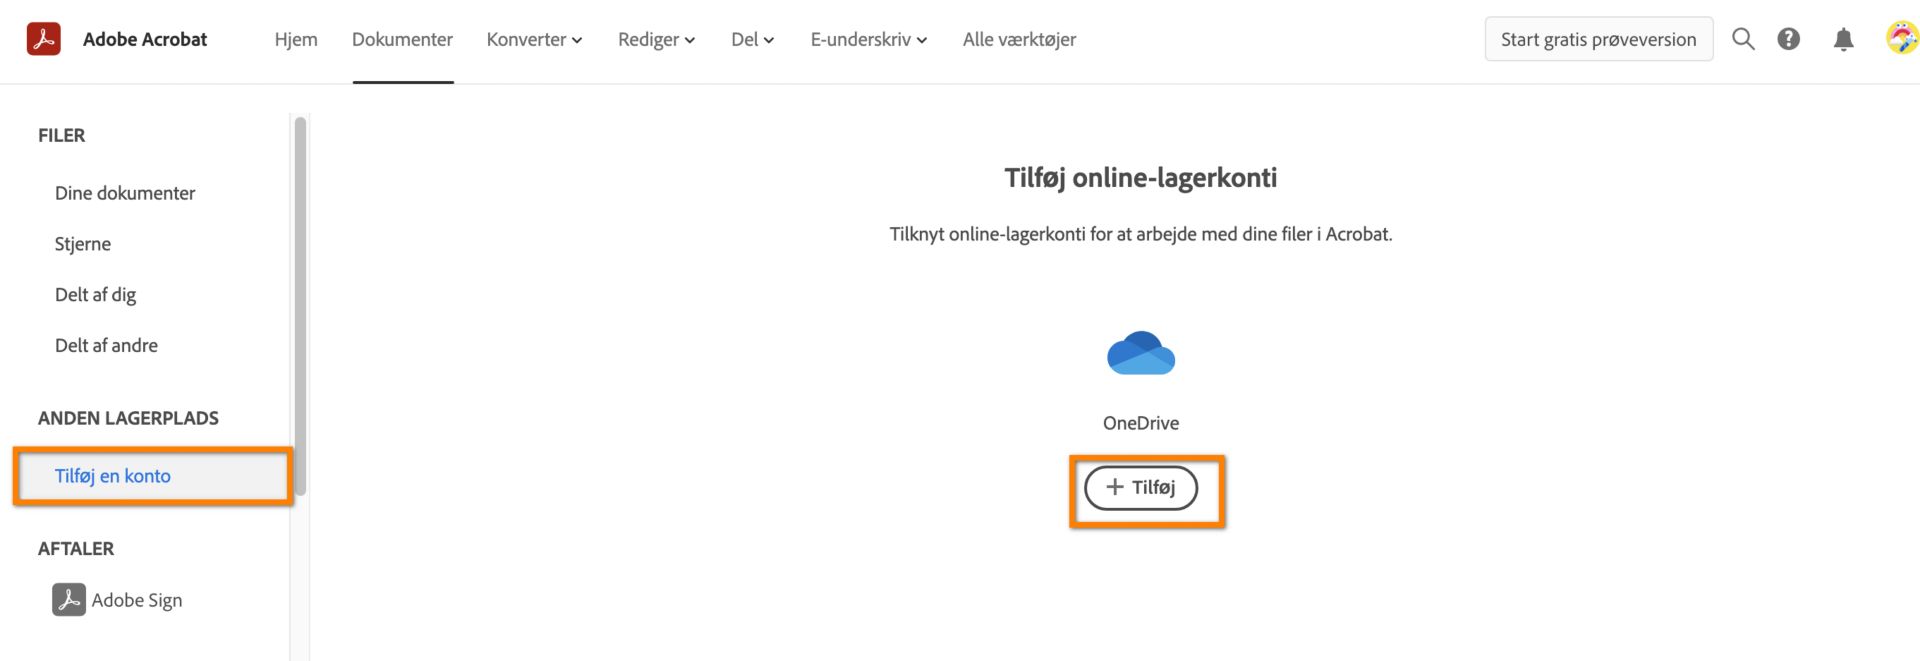The height and width of the screenshot is (661, 1920).
Task: Expand the Konverter dropdown menu
Action: click(534, 39)
